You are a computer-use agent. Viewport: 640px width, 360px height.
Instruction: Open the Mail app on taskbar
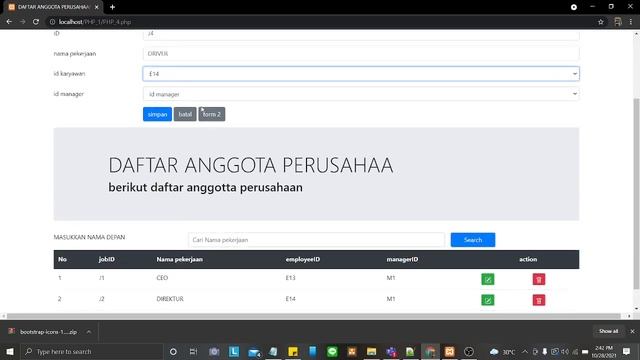tap(254, 352)
